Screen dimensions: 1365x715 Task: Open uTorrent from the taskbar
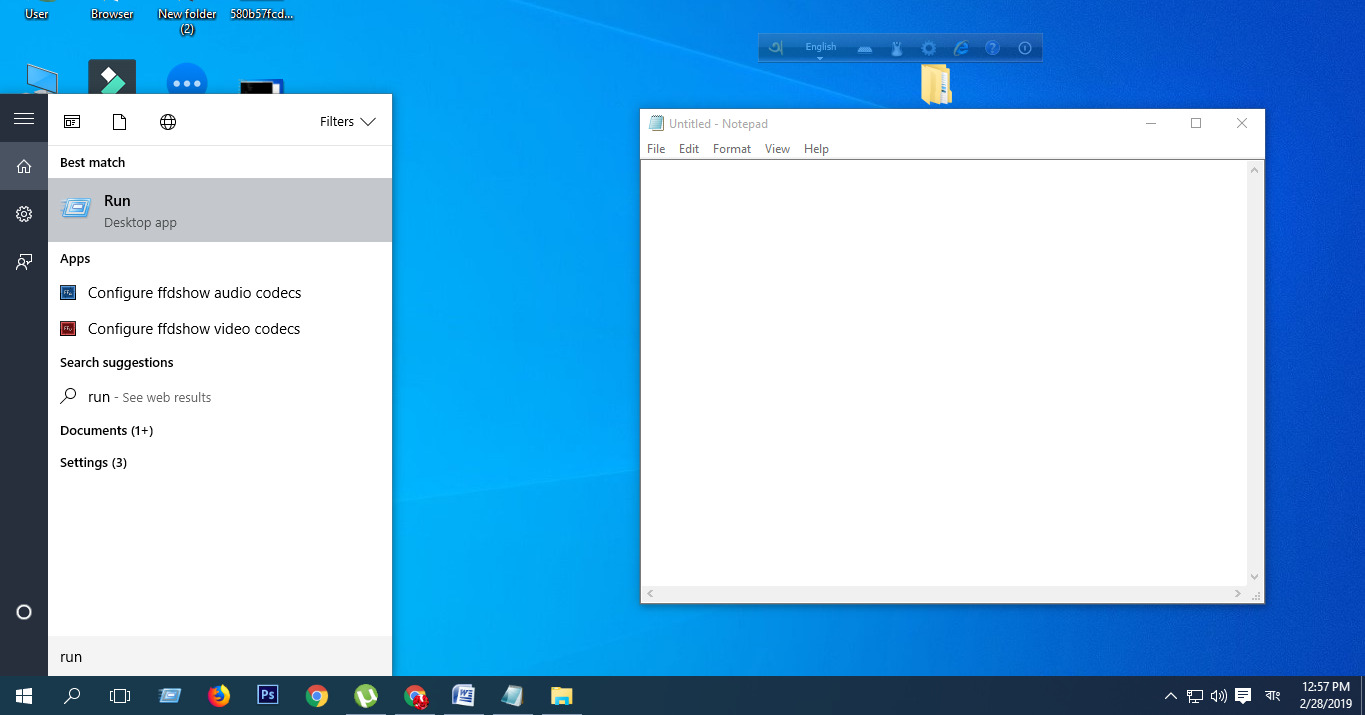(x=365, y=695)
